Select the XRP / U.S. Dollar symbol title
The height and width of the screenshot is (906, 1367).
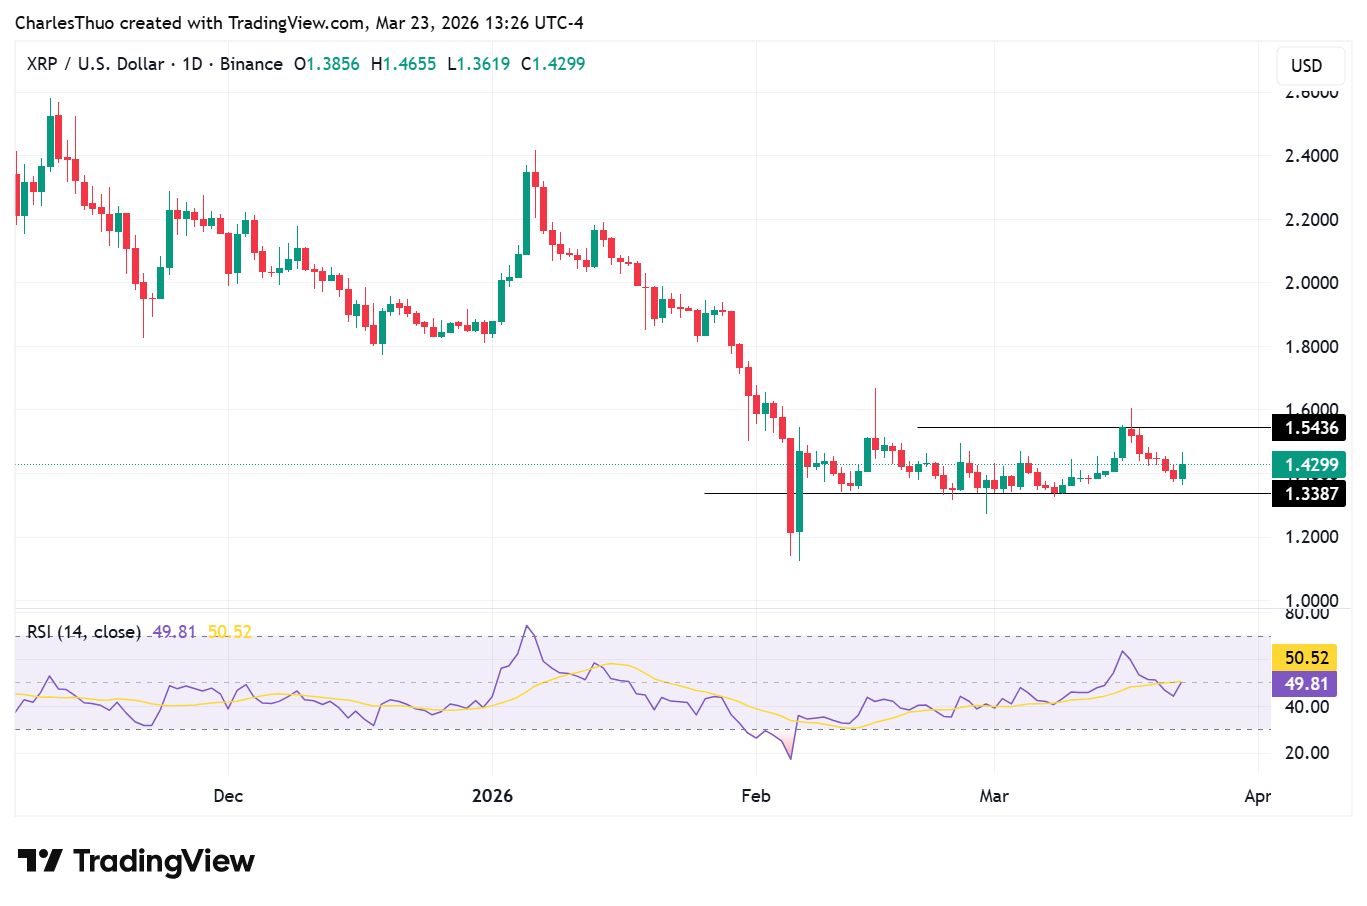(x=95, y=63)
